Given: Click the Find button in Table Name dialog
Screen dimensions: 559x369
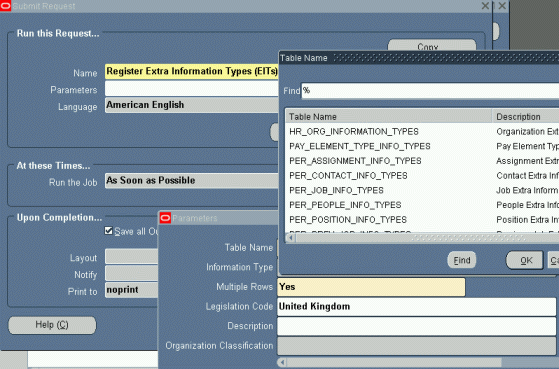Looking at the screenshot, I should [x=462, y=260].
